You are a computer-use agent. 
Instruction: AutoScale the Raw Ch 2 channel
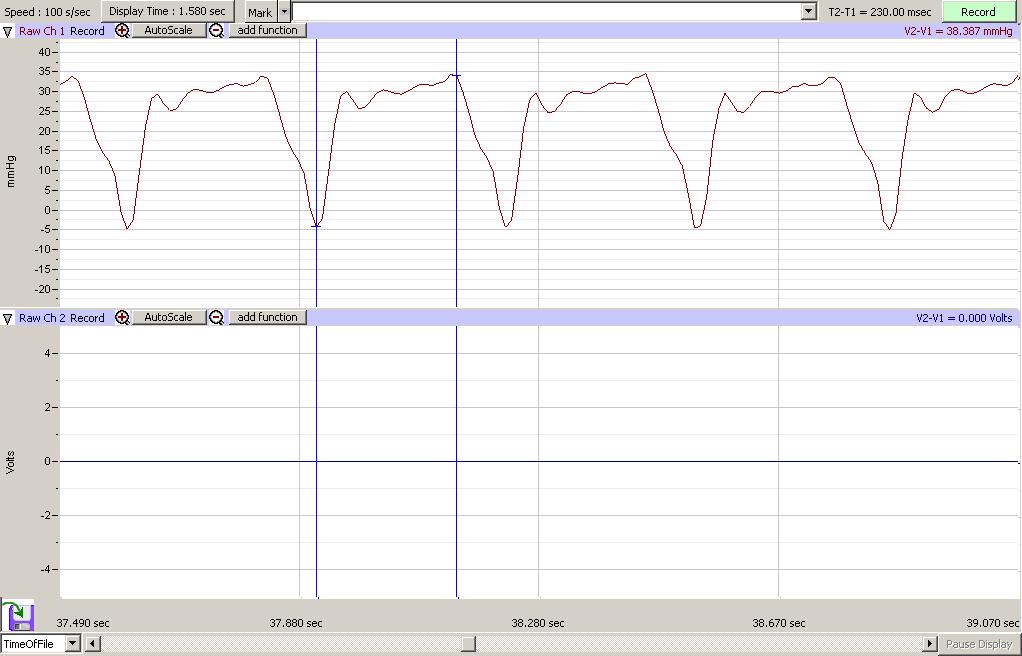[168, 318]
